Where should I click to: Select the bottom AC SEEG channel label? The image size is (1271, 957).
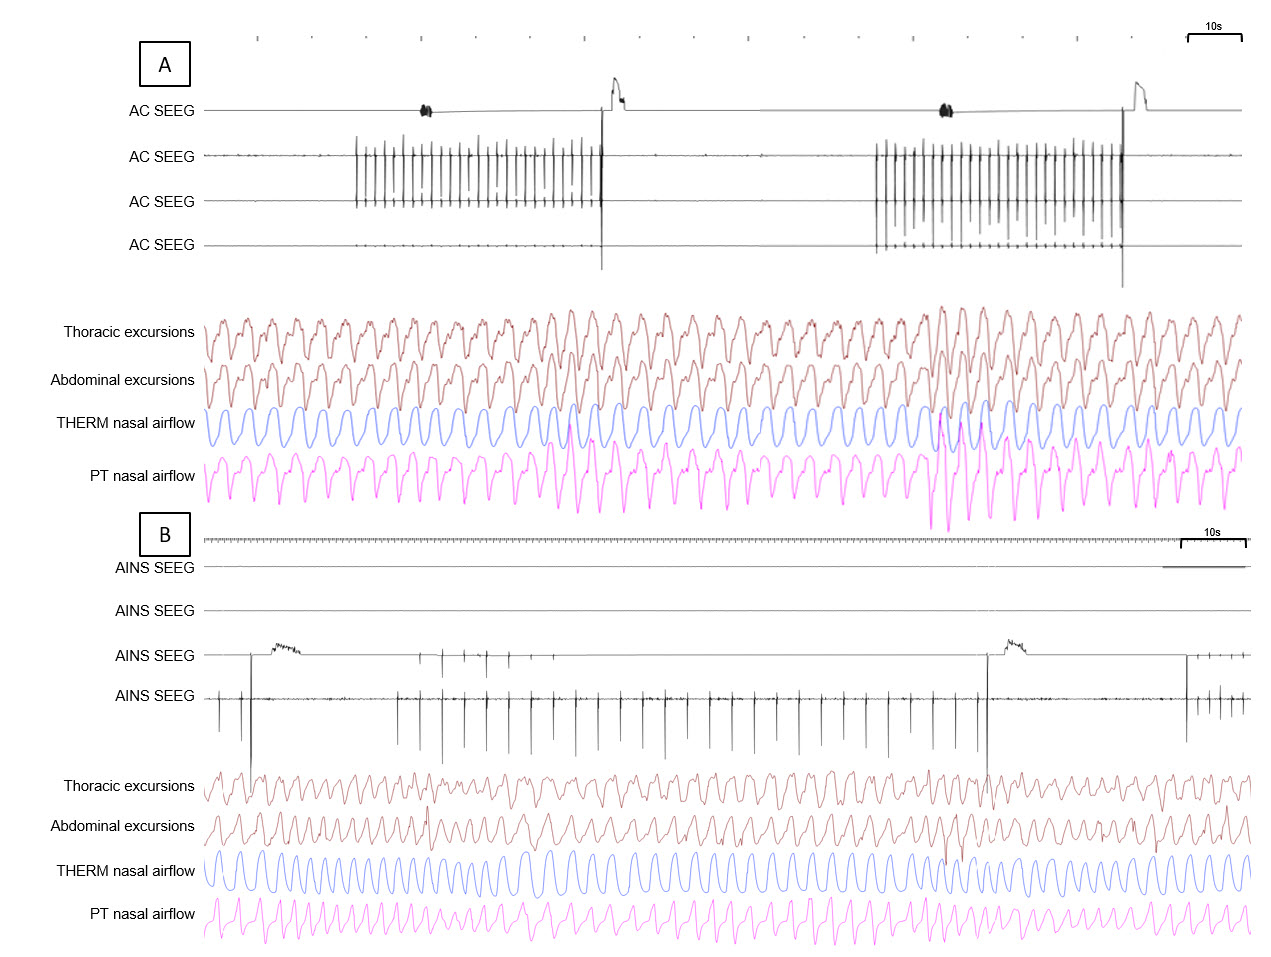click(x=161, y=245)
